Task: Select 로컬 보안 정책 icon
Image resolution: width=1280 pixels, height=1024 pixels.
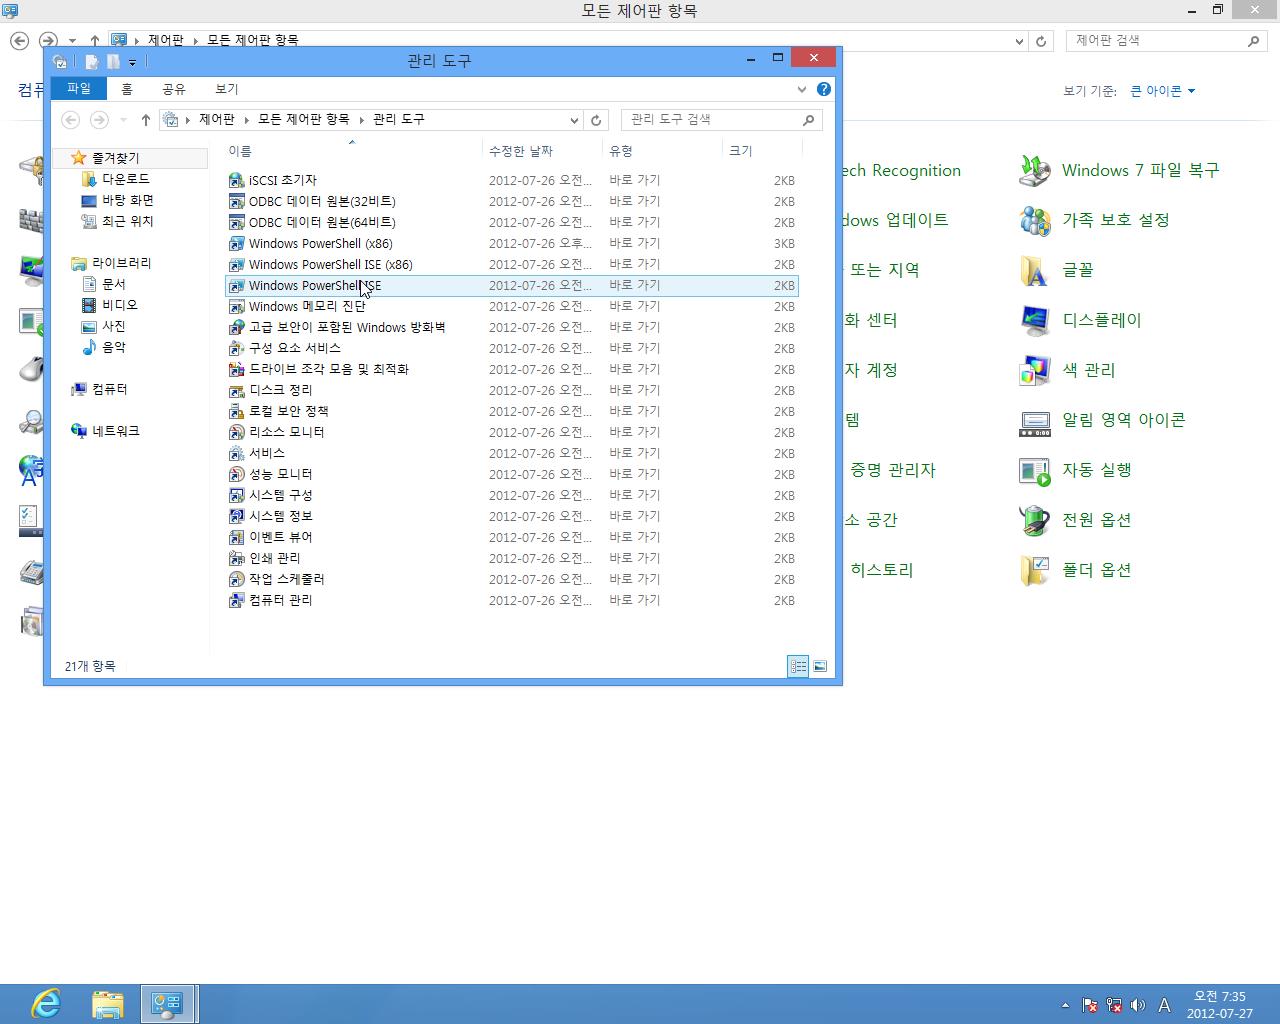Action: [x=236, y=411]
